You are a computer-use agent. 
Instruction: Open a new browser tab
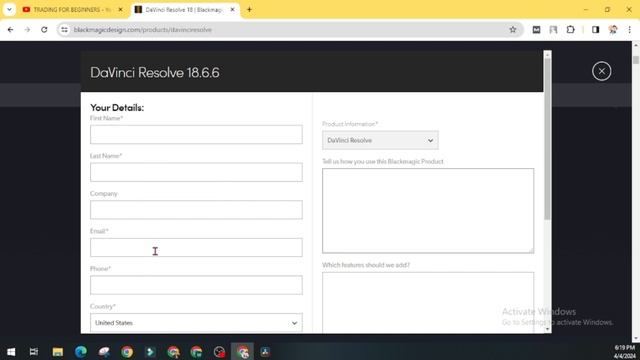(249, 9)
